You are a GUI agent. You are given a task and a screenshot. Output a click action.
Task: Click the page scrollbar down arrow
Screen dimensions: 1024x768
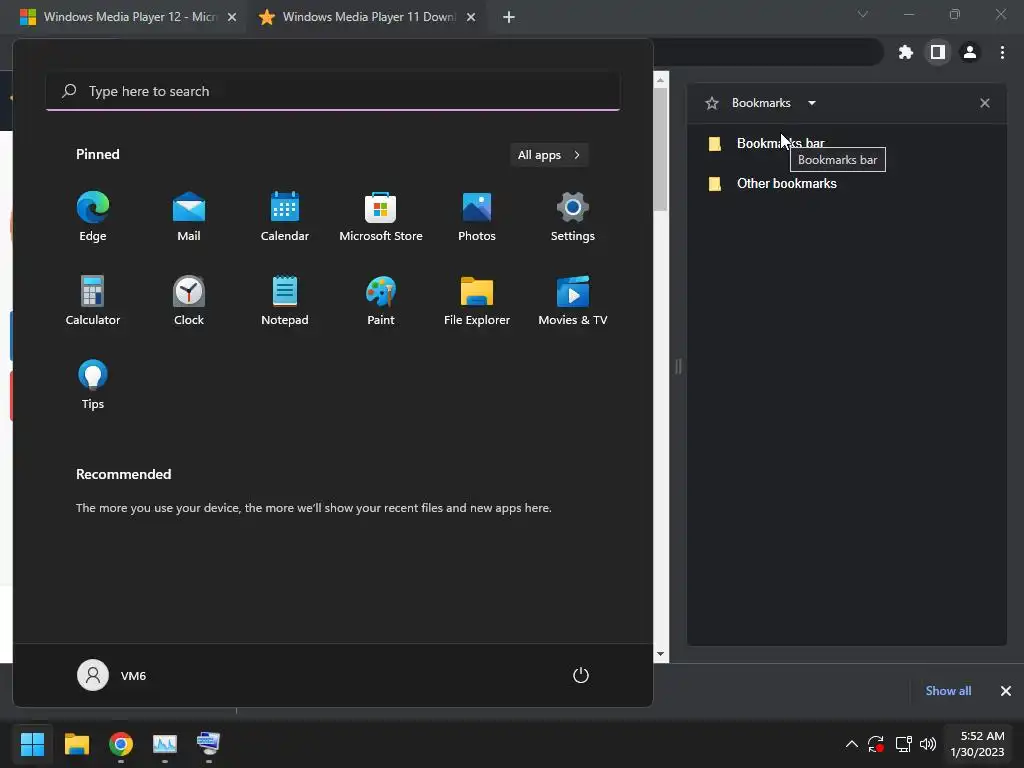661,654
